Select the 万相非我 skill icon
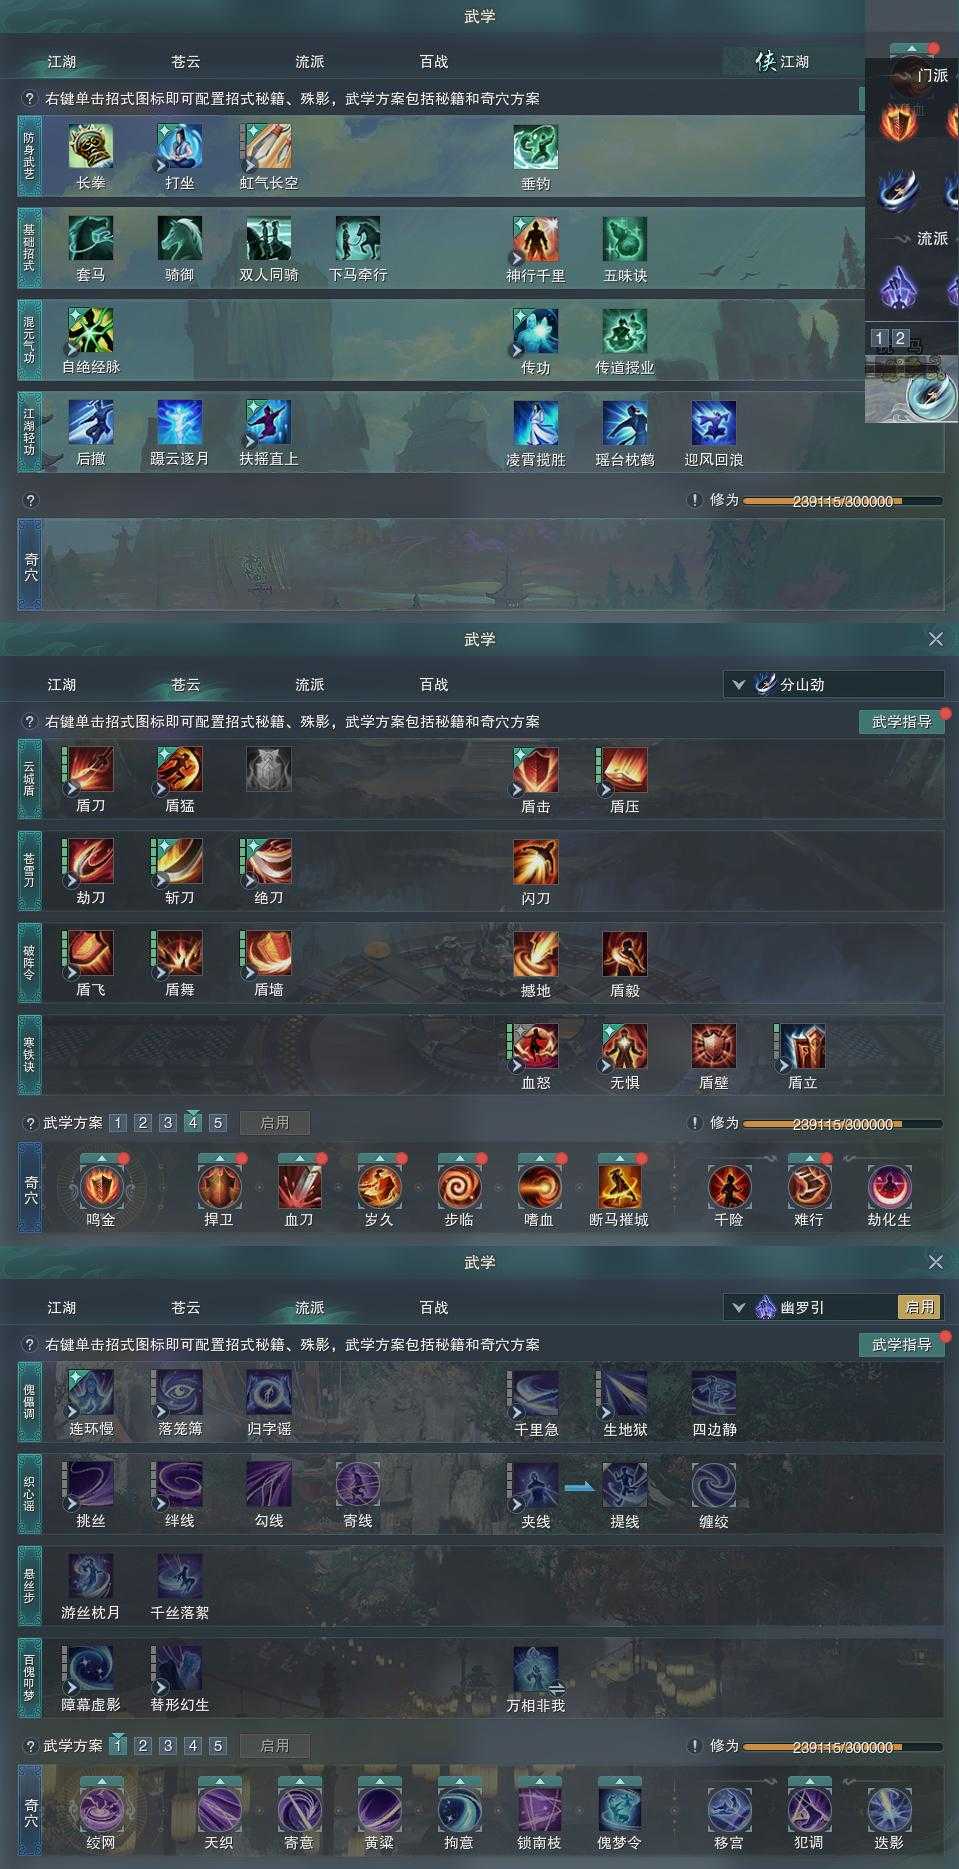 [x=536, y=1669]
